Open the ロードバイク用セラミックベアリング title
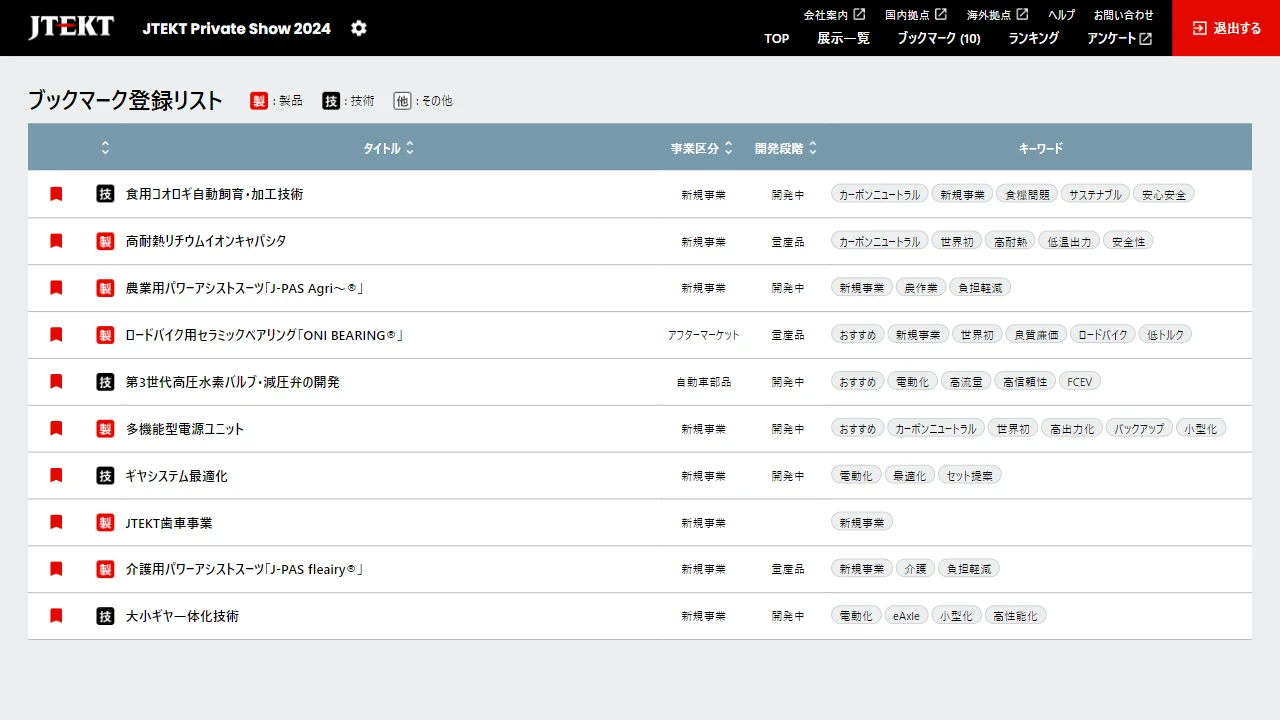 pyautogui.click(x=264, y=335)
